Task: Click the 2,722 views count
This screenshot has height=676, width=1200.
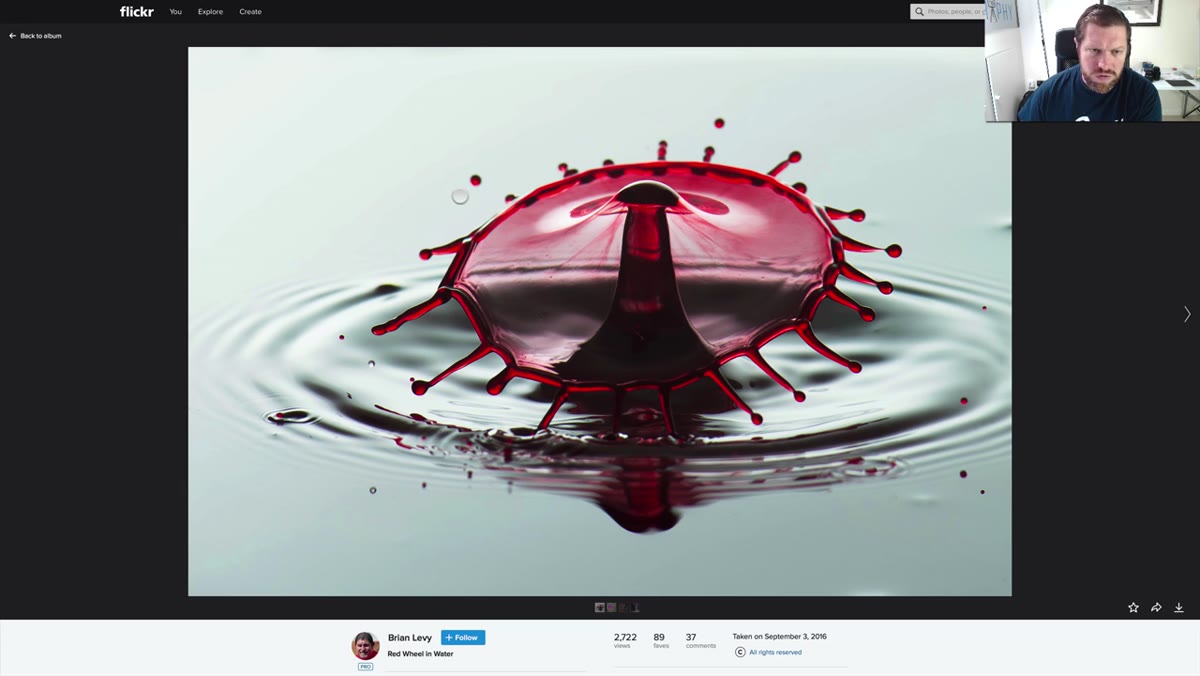Action: (625, 640)
